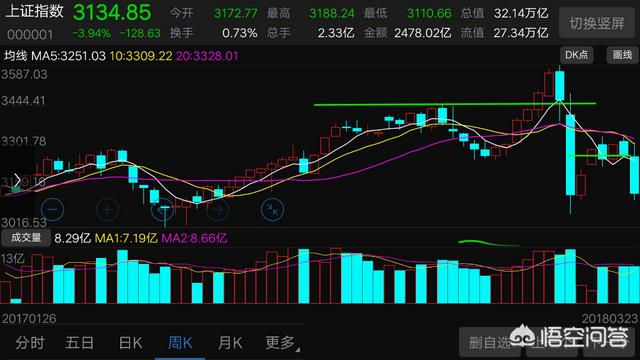The width and height of the screenshot is (640, 360).
Task: Zoom in the chart with plus circle icon
Action: (x=107, y=209)
